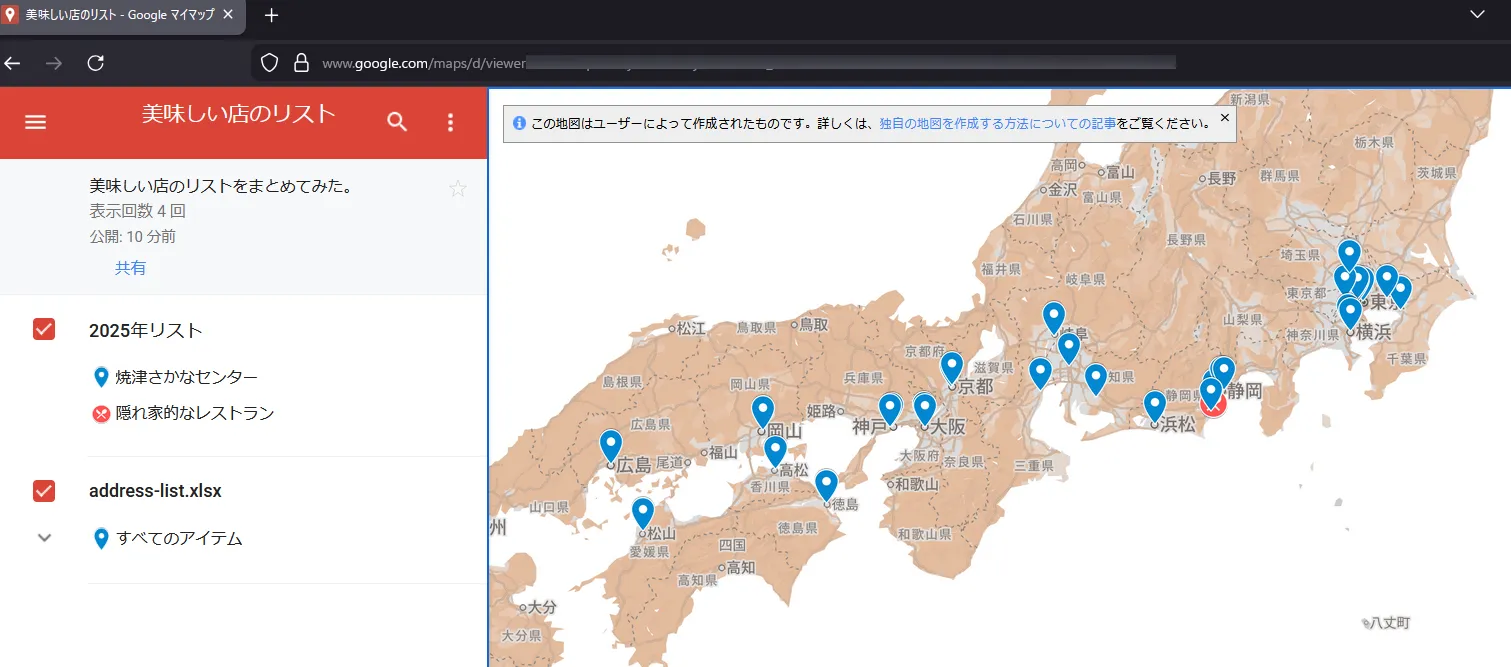
Task: Uncheck the 2025年リスト layer checkbox
Action: click(44, 329)
